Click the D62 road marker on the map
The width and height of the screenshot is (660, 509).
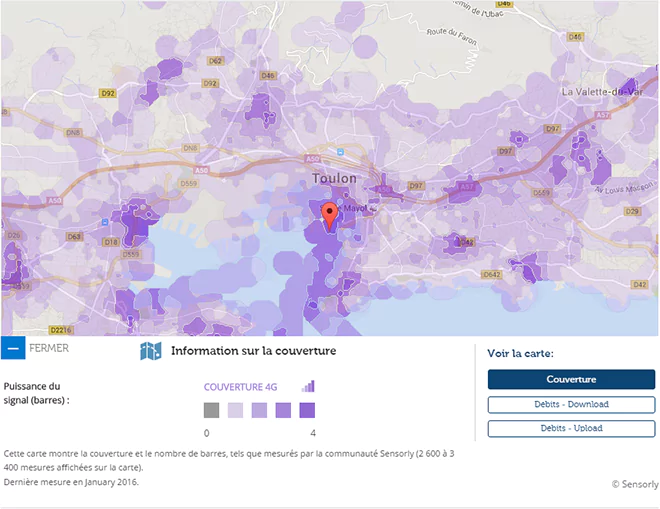coord(214,60)
